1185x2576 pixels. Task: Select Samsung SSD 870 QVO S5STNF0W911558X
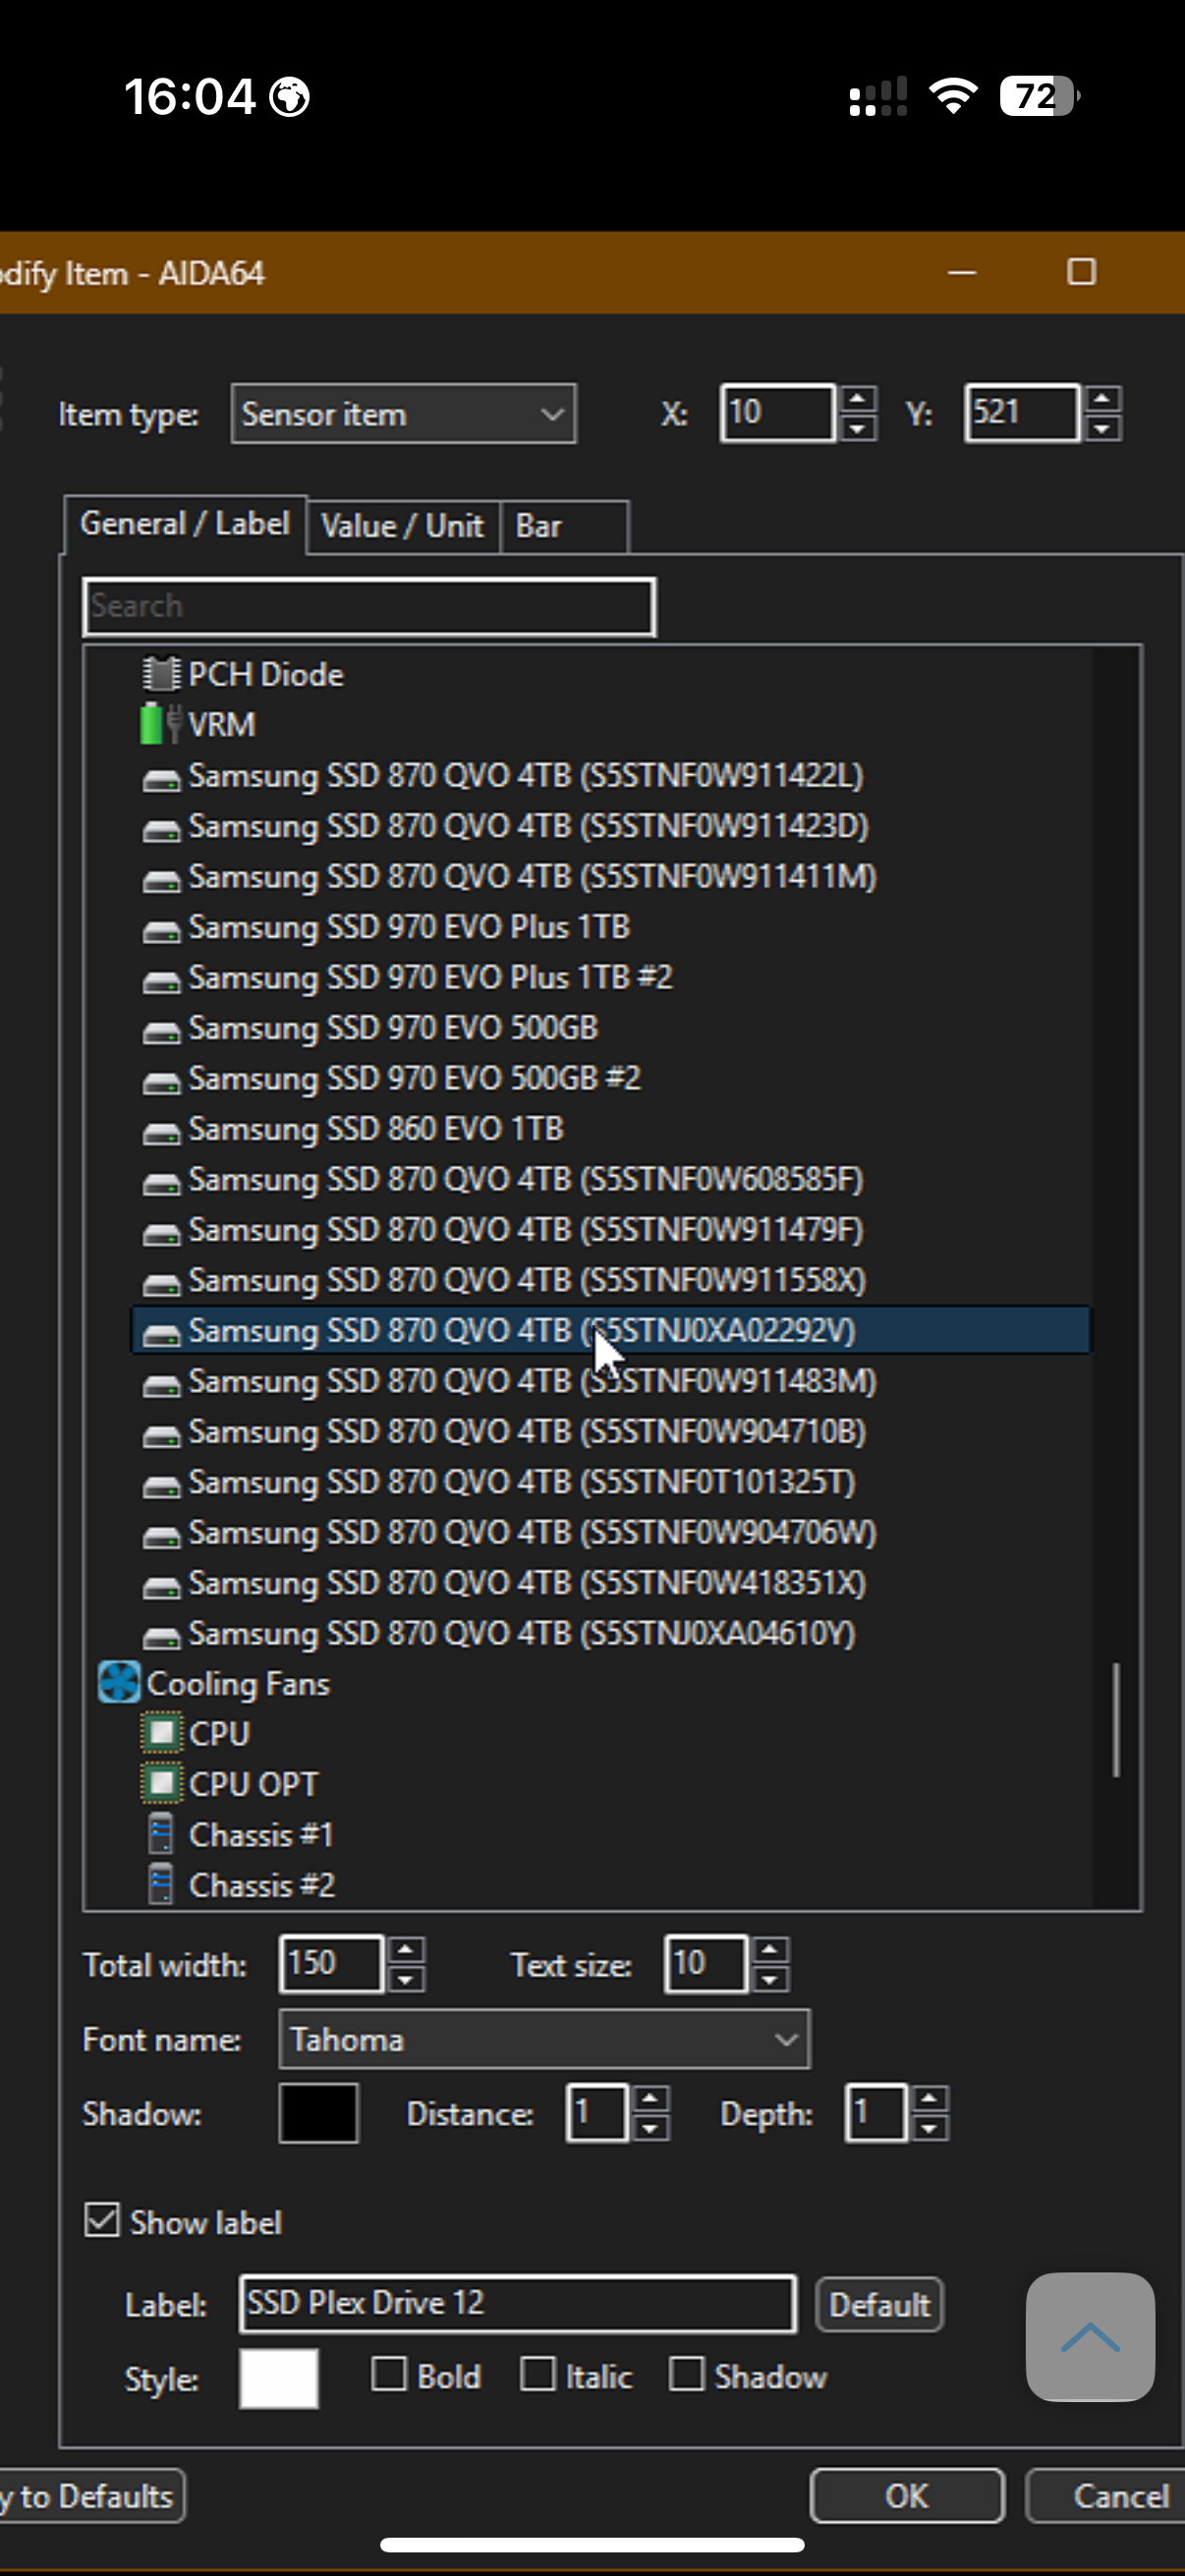527,1279
